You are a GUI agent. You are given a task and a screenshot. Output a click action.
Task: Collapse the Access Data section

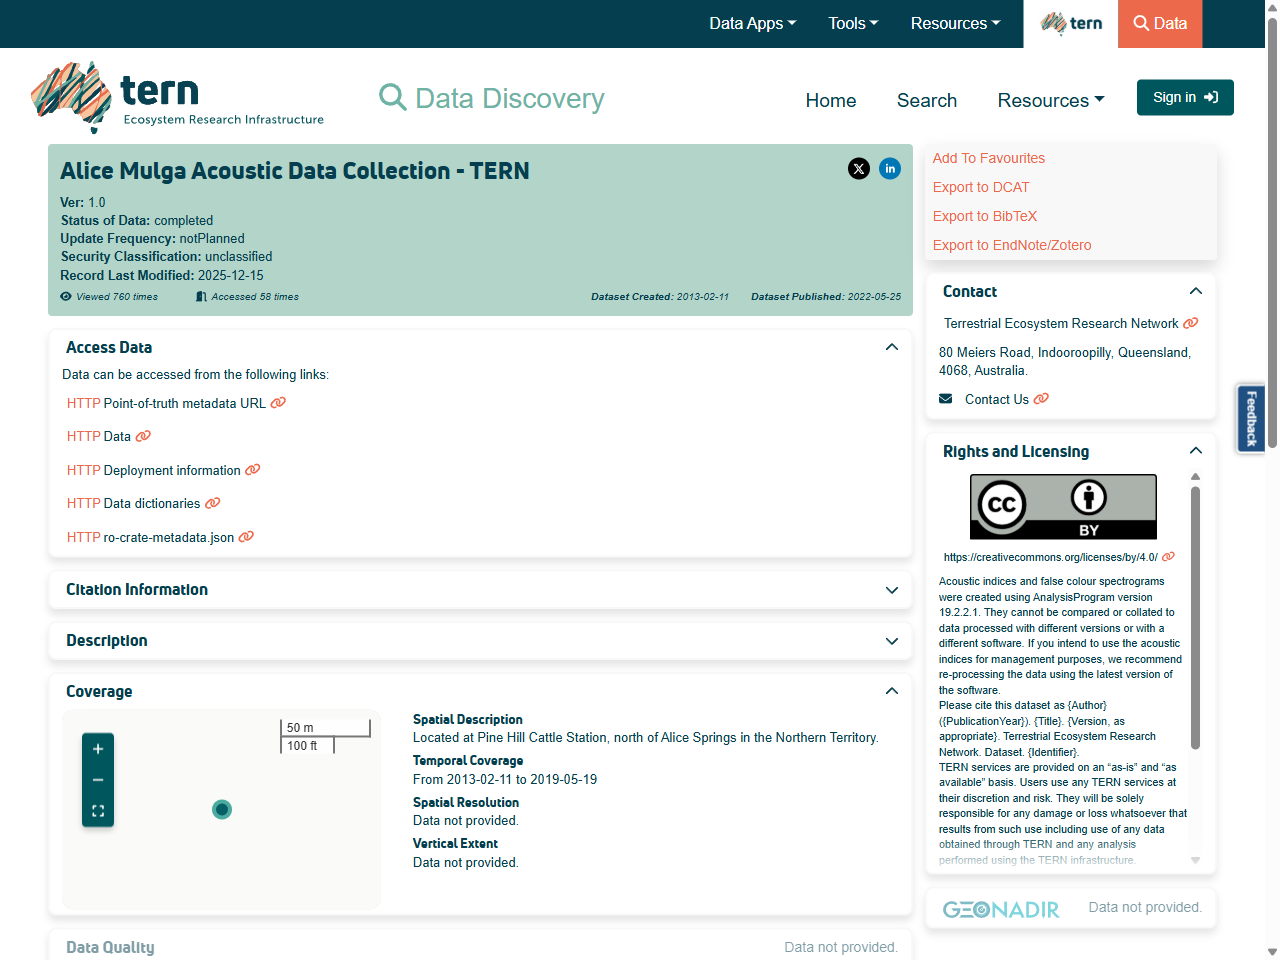click(x=891, y=346)
